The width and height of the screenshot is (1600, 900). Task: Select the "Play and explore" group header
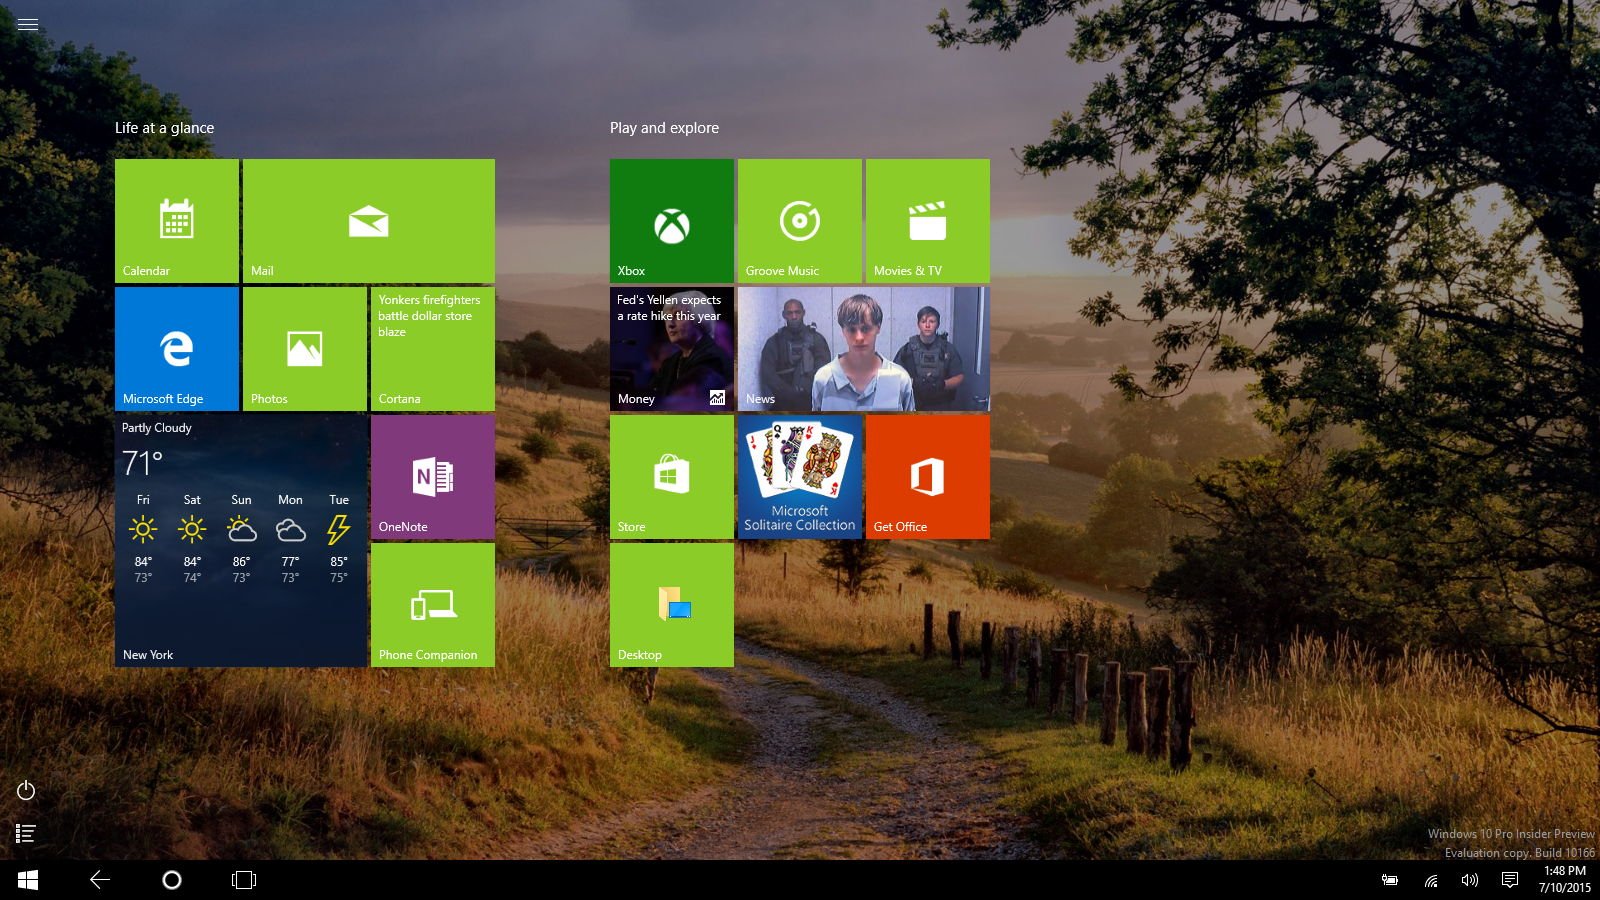pos(664,128)
